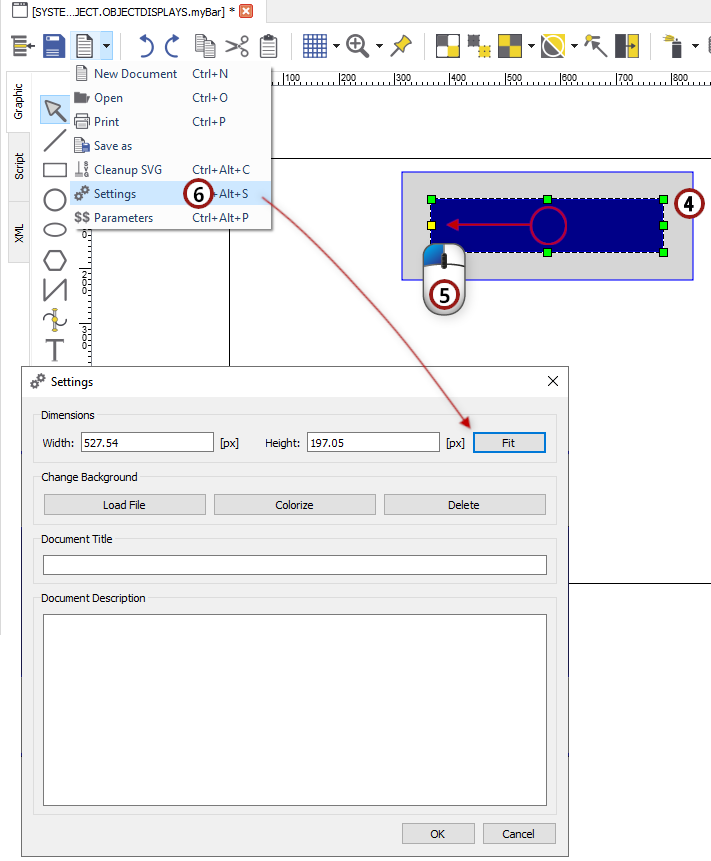Select the Line drawing tool
Screen dimensions: 711x861
pyautogui.click(x=55, y=140)
